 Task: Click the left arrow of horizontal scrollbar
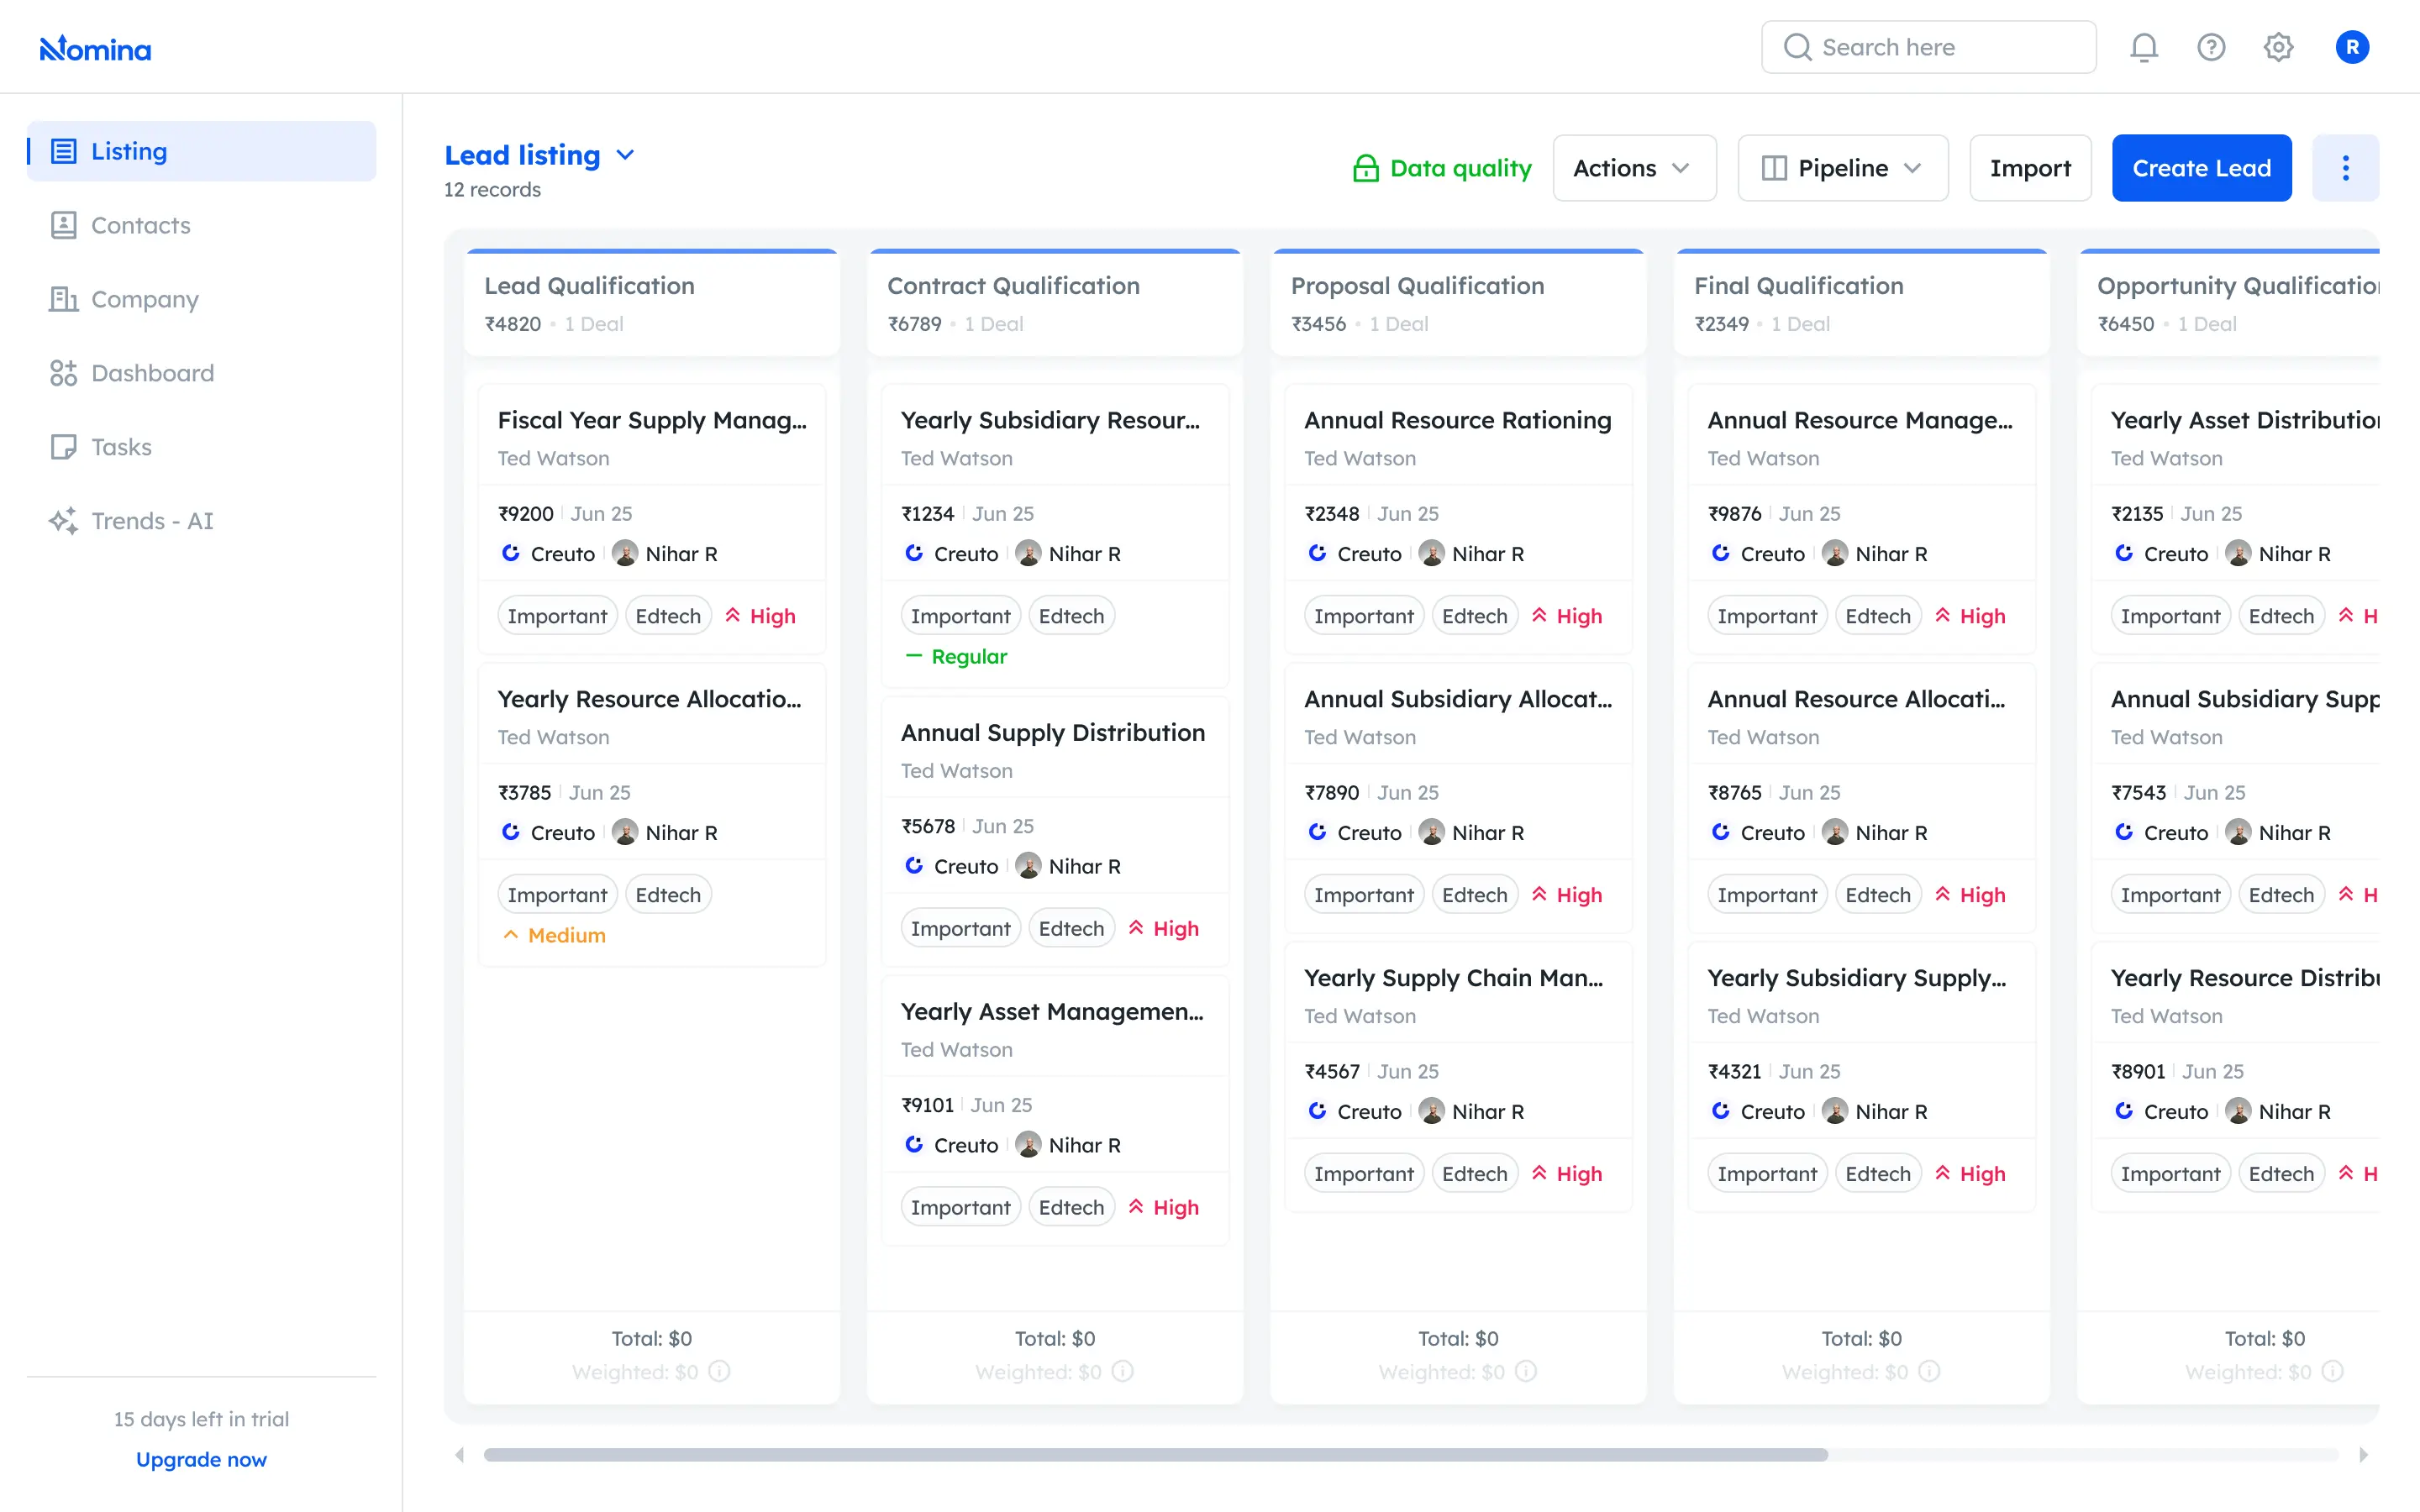[x=460, y=1454]
